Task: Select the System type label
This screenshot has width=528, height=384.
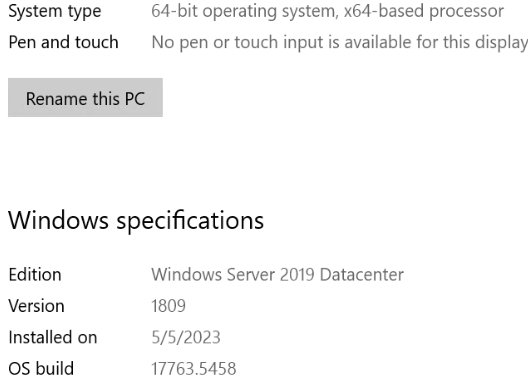Action: point(55,12)
